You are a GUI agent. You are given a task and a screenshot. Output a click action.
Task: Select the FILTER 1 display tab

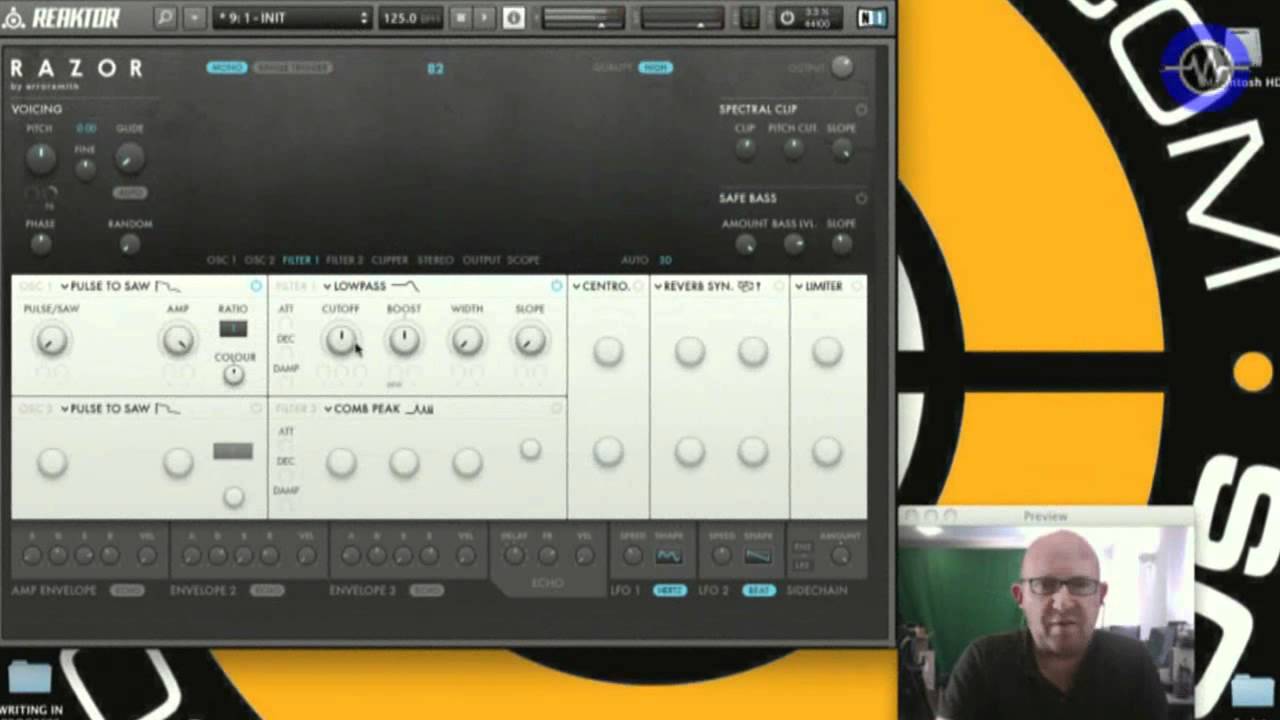pos(300,260)
